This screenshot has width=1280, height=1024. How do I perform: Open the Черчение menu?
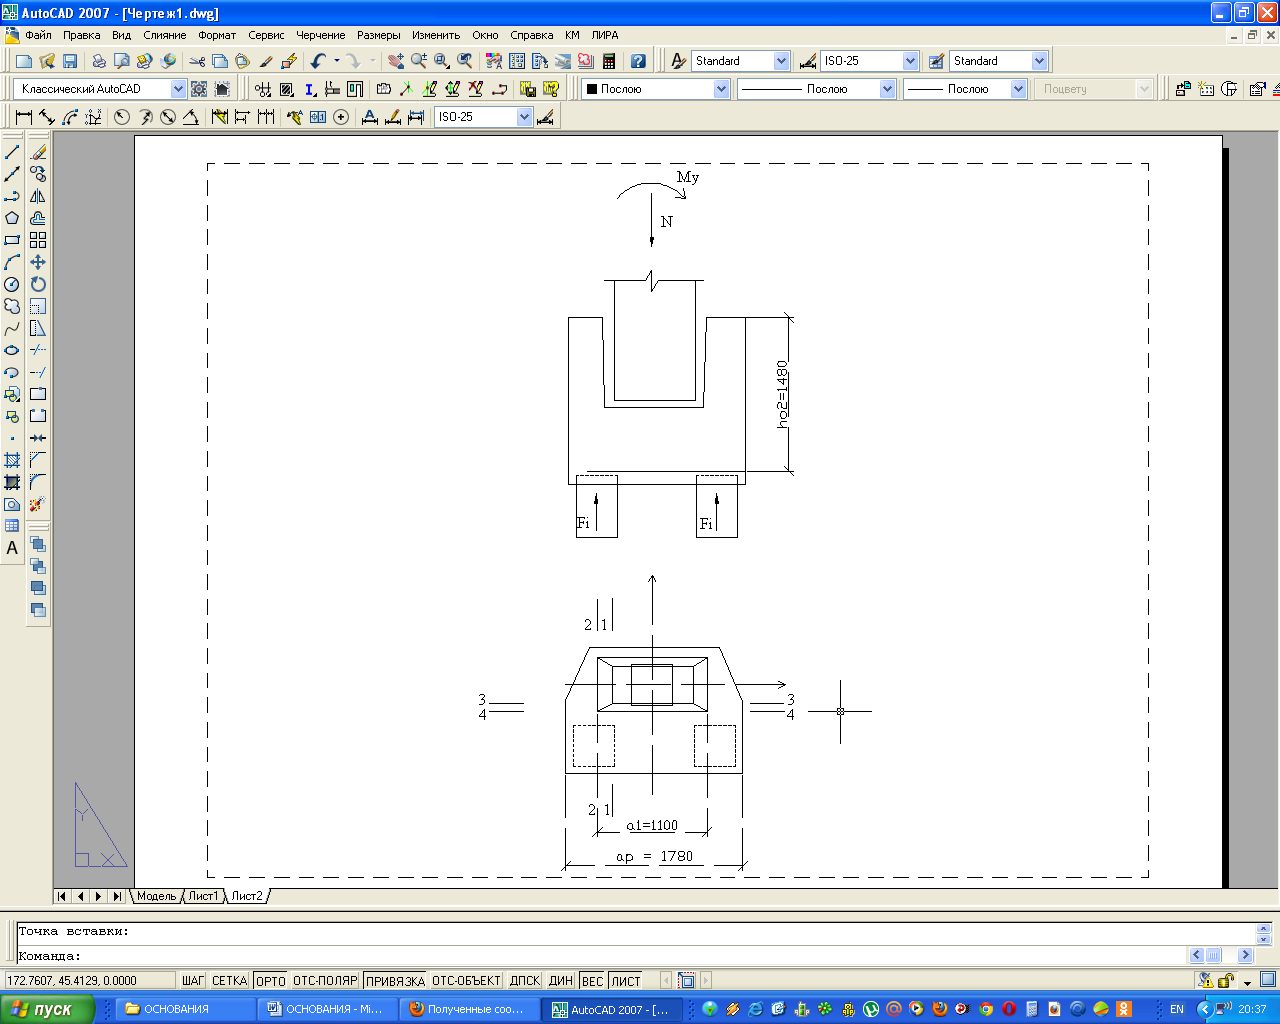[320, 35]
